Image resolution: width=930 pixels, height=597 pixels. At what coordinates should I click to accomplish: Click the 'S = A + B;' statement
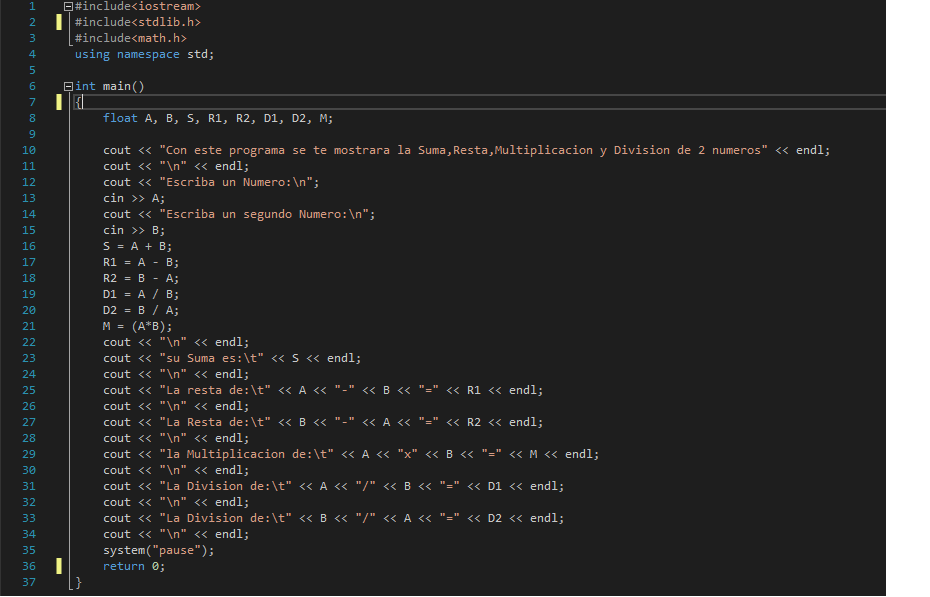point(137,246)
